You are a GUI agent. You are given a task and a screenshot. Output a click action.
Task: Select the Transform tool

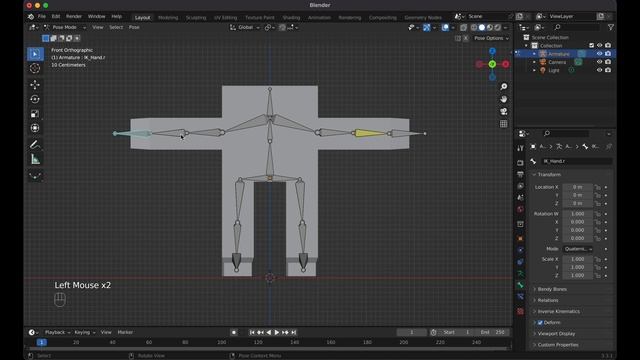point(35,128)
